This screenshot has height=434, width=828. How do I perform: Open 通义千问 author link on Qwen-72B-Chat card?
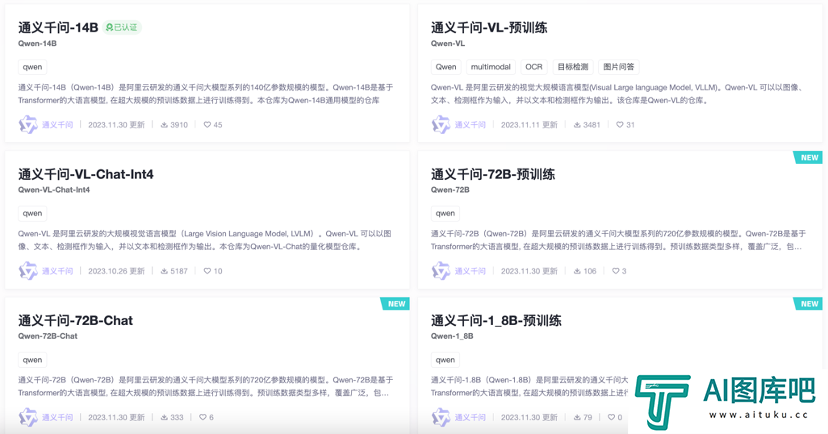pos(58,418)
